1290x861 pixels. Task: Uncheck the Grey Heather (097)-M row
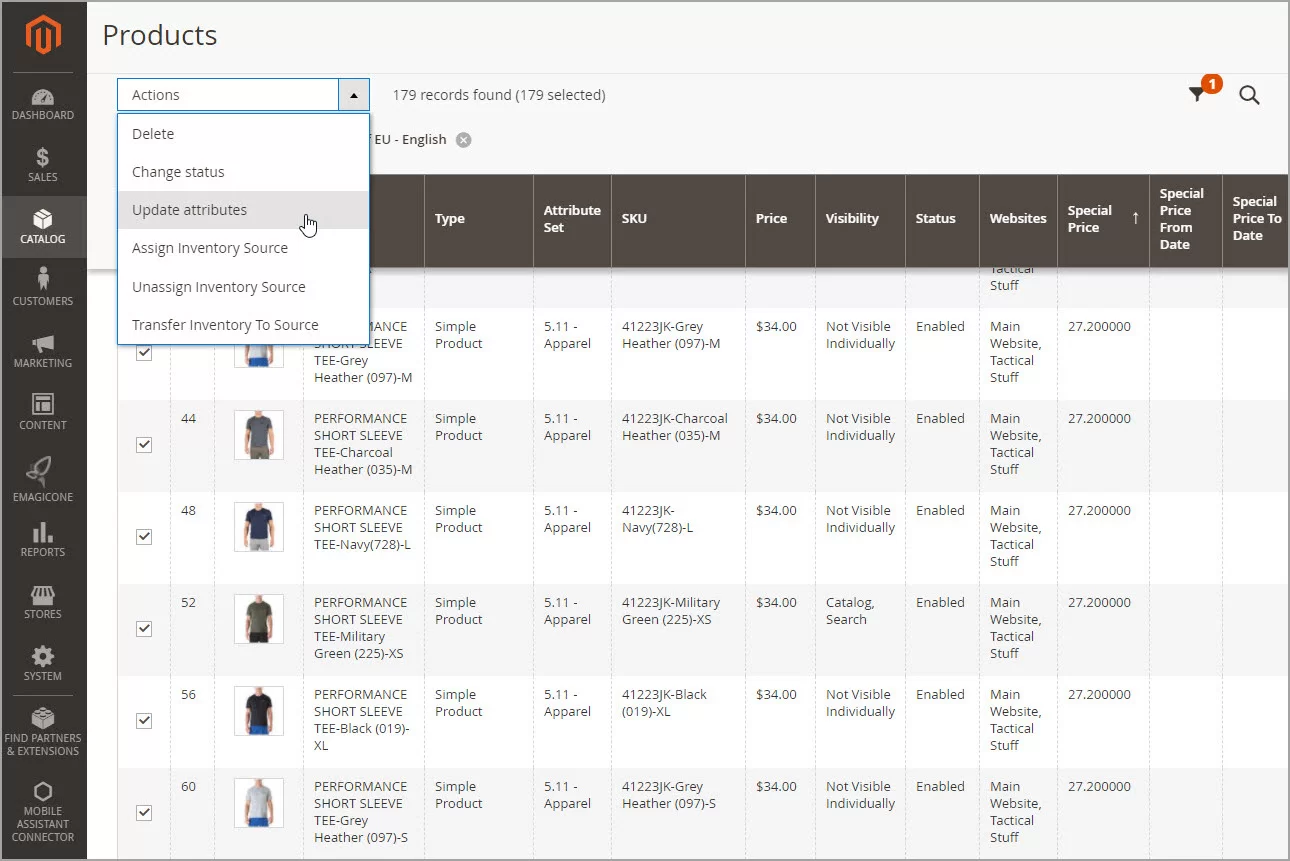[x=144, y=353]
